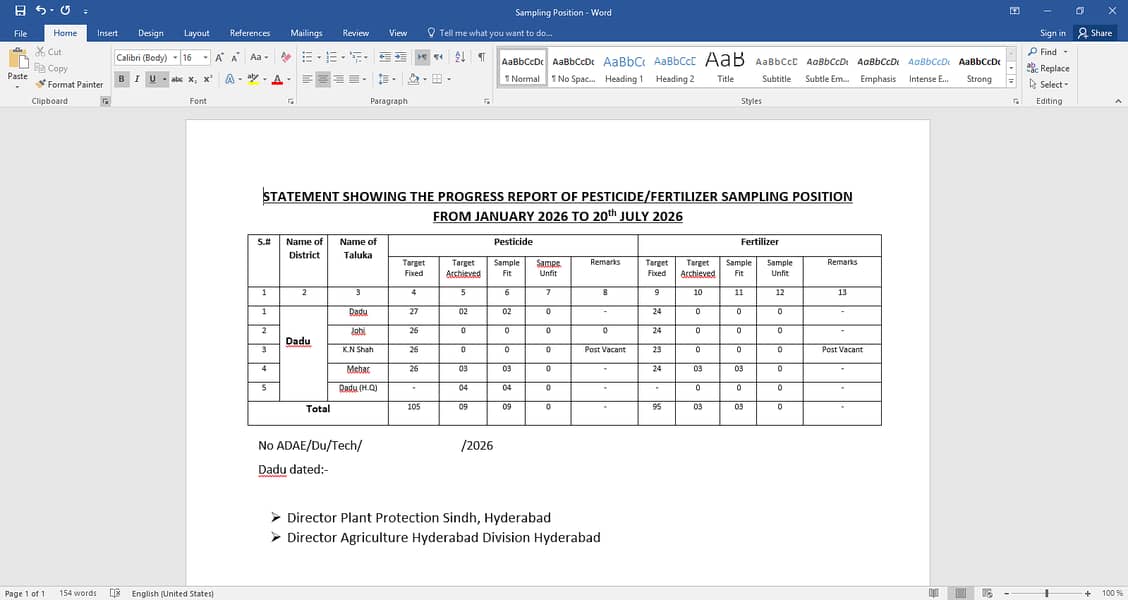Toggle Show/Hide paragraph marks
This screenshot has height=600, width=1128.
pos(481,58)
